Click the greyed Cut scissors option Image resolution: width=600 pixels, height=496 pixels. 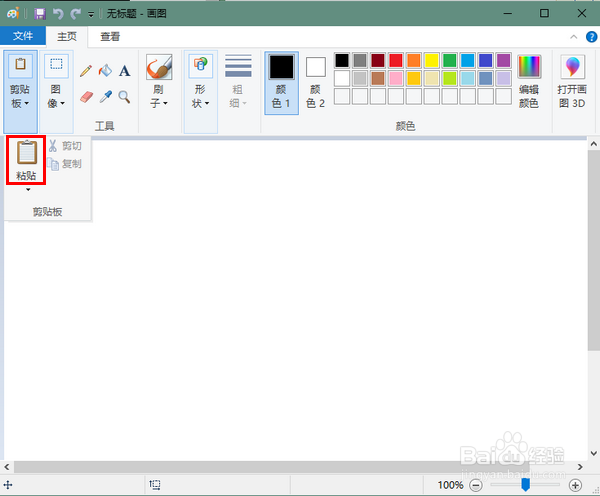65,146
